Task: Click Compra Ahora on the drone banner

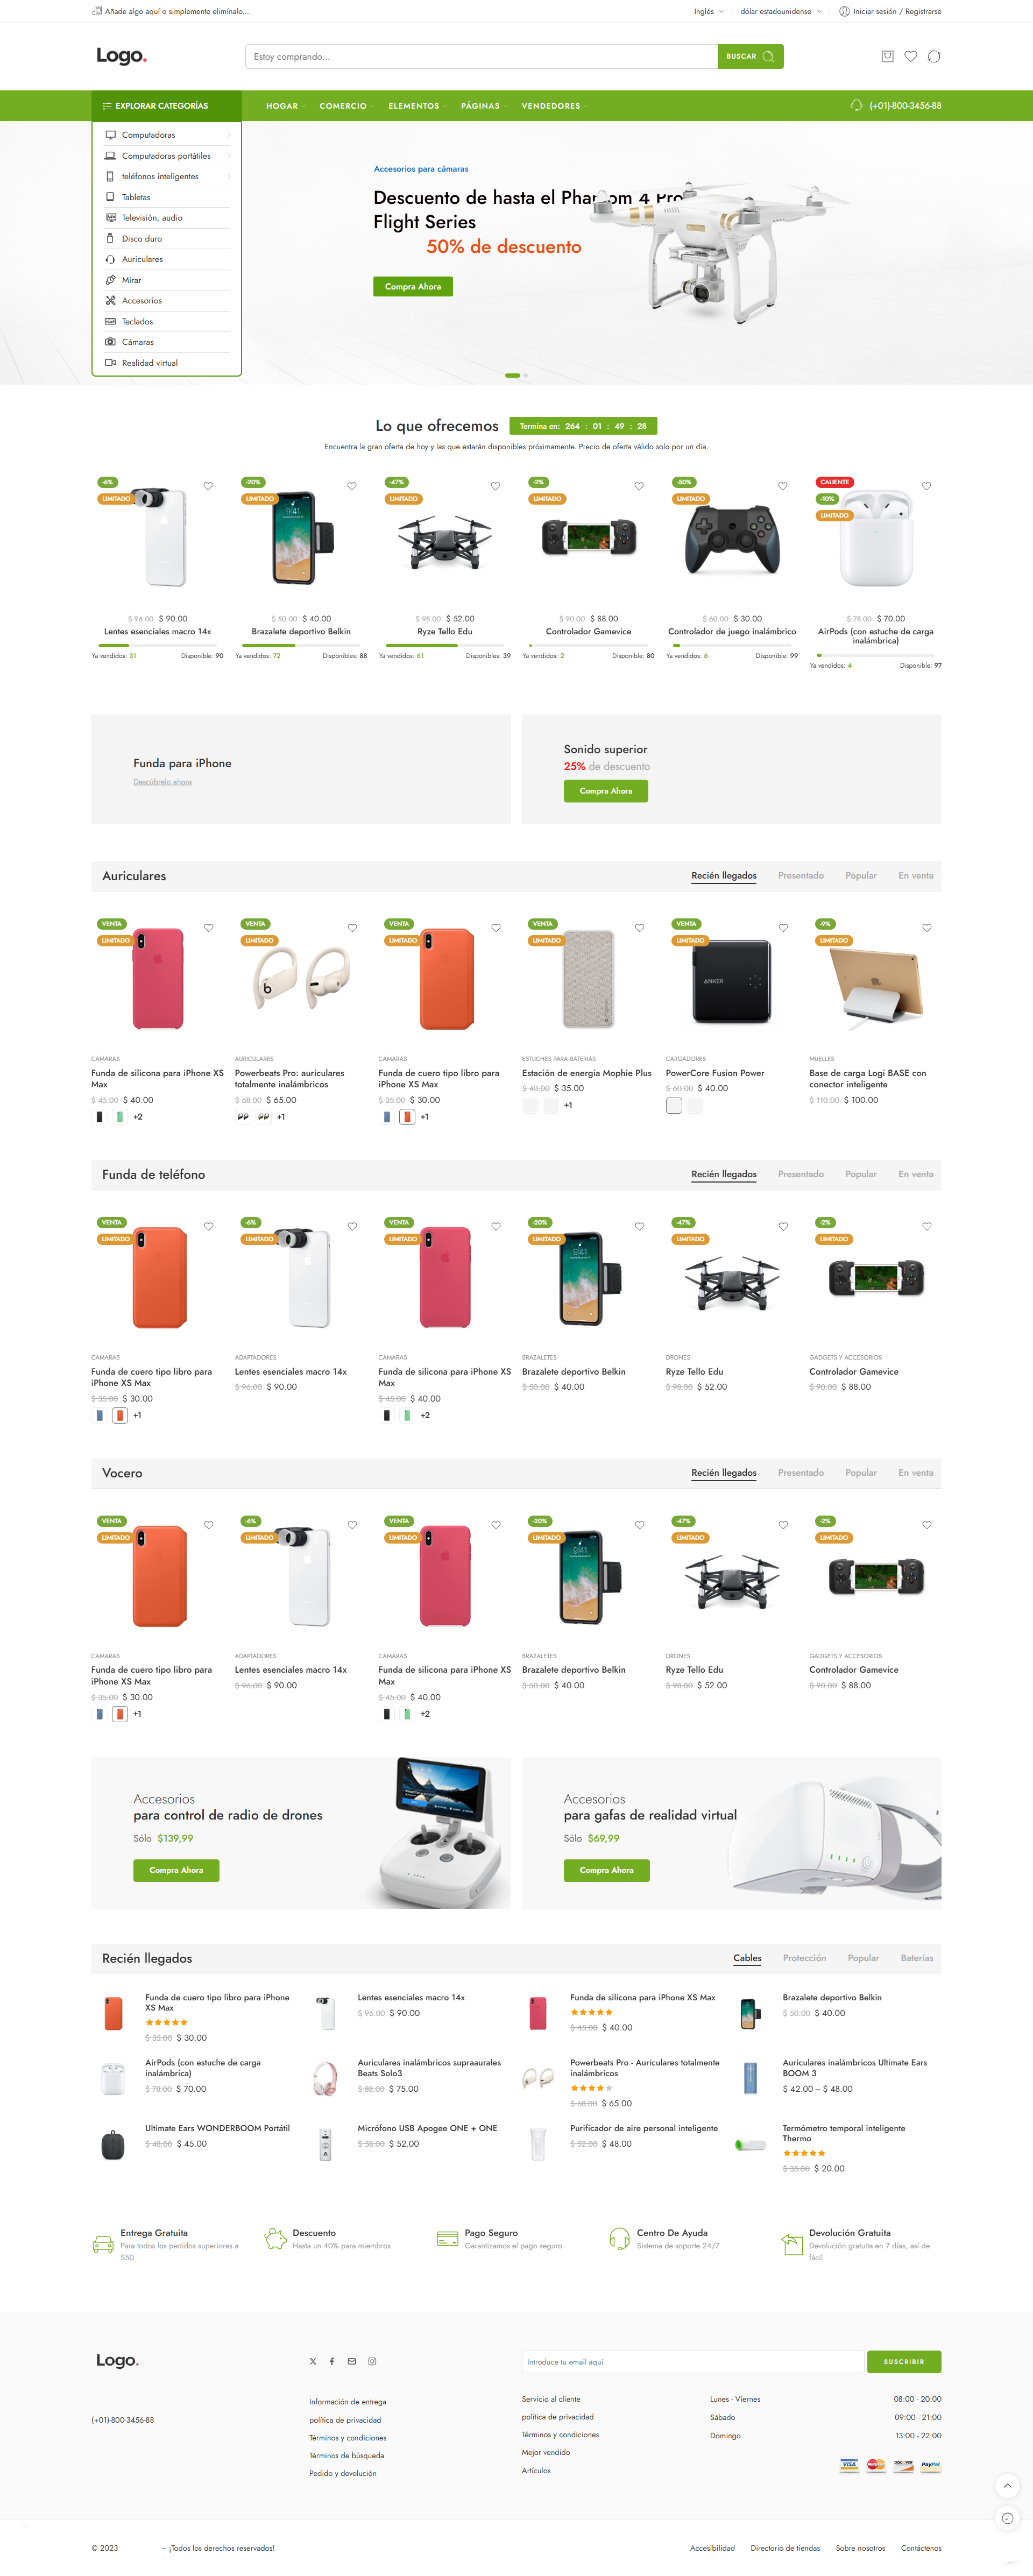Action: click(x=413, y=286)
